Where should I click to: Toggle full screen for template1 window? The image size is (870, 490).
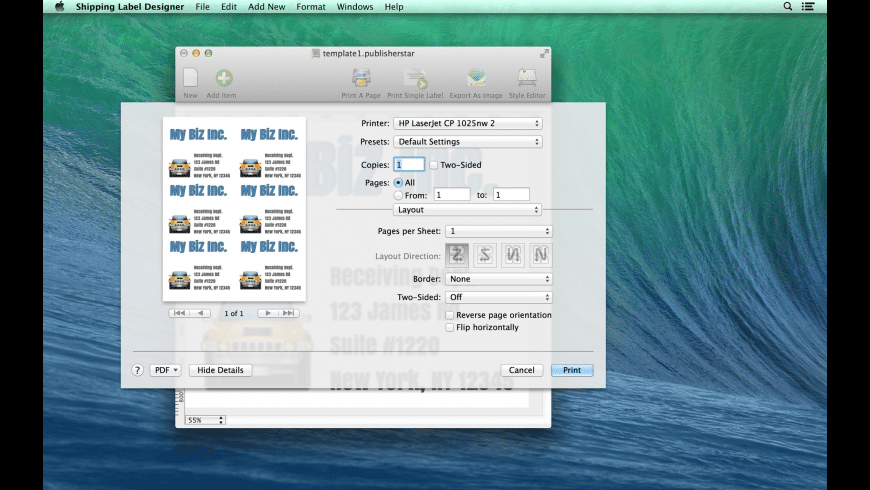(544, 53)
